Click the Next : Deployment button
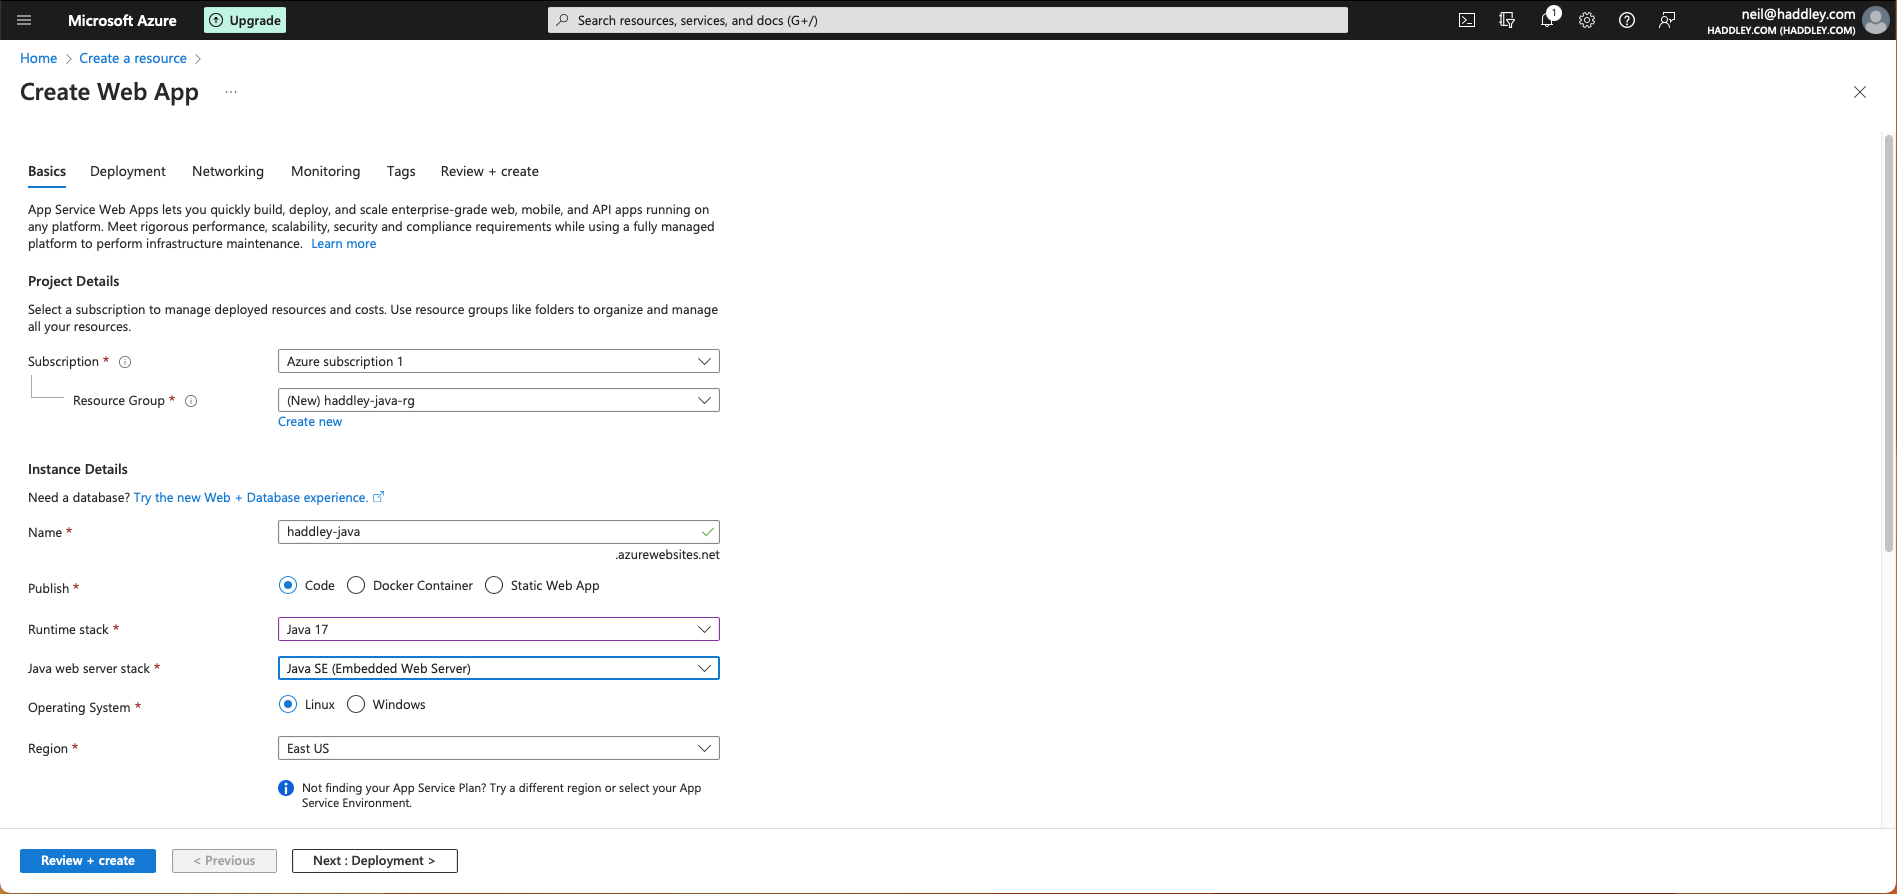This screenshot has width=1897, height=894. [x=375, y=861]
